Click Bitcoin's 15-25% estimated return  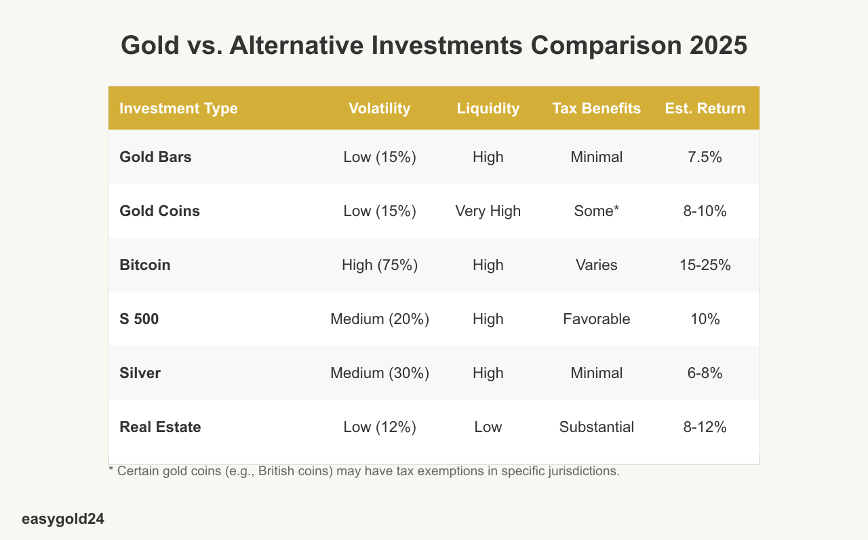tap(705, 265)
